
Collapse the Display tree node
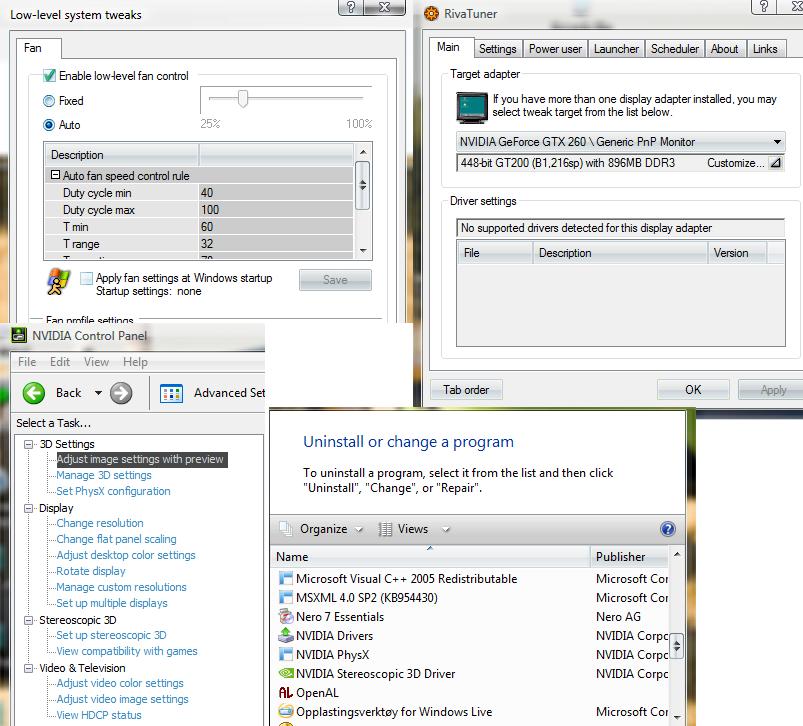29,508
